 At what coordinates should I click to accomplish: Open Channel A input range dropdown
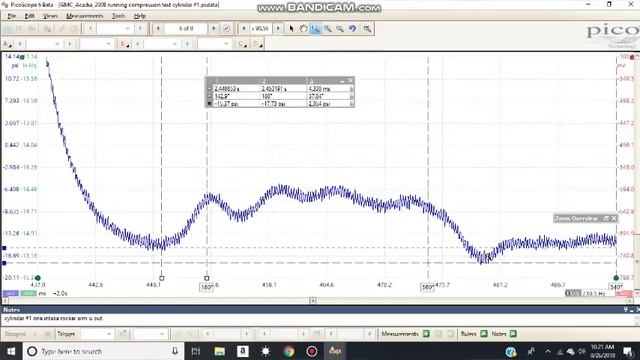point(44,44)
